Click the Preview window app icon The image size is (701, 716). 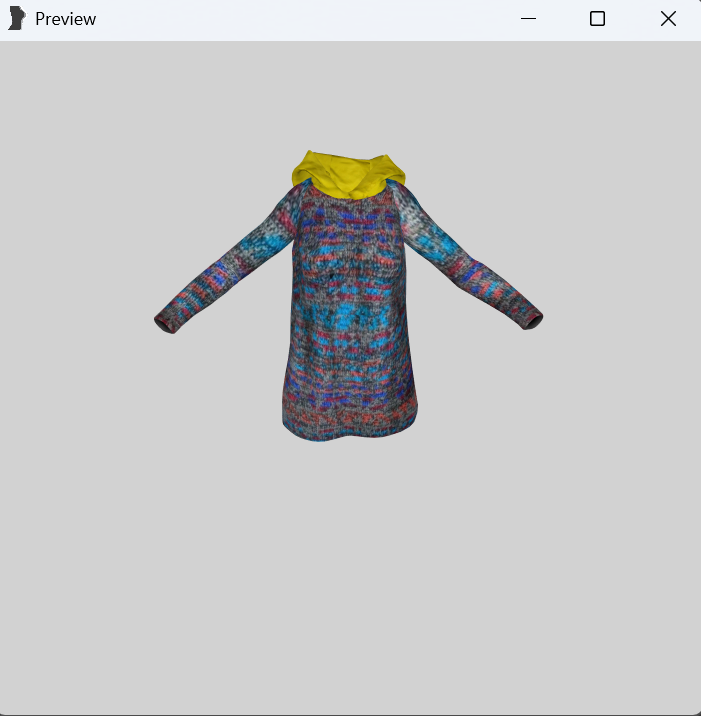click(x=16, y=19)
